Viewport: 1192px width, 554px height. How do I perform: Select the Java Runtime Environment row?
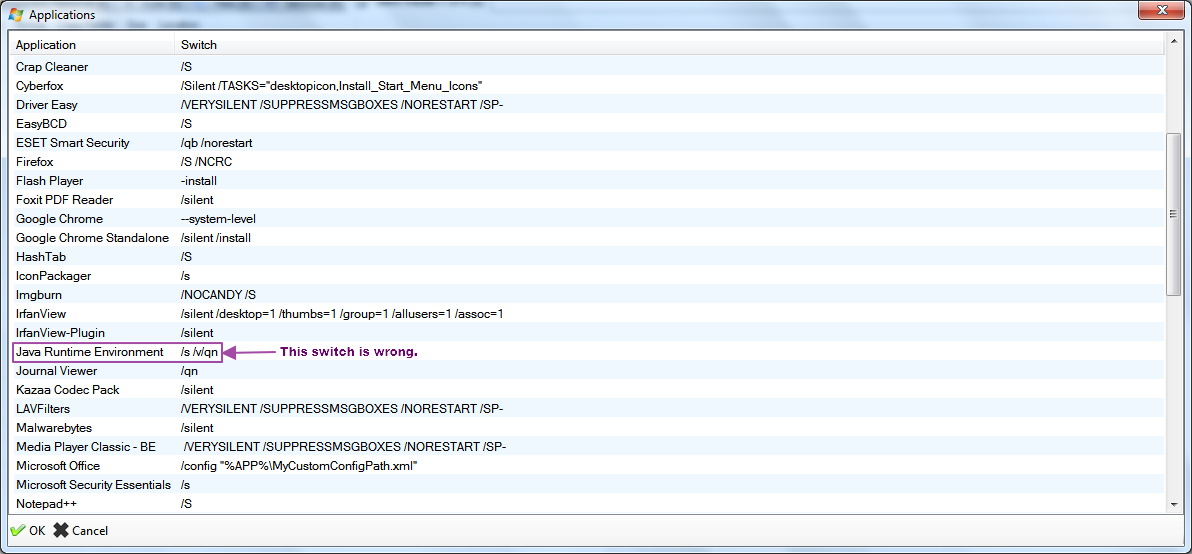point(90,352)
